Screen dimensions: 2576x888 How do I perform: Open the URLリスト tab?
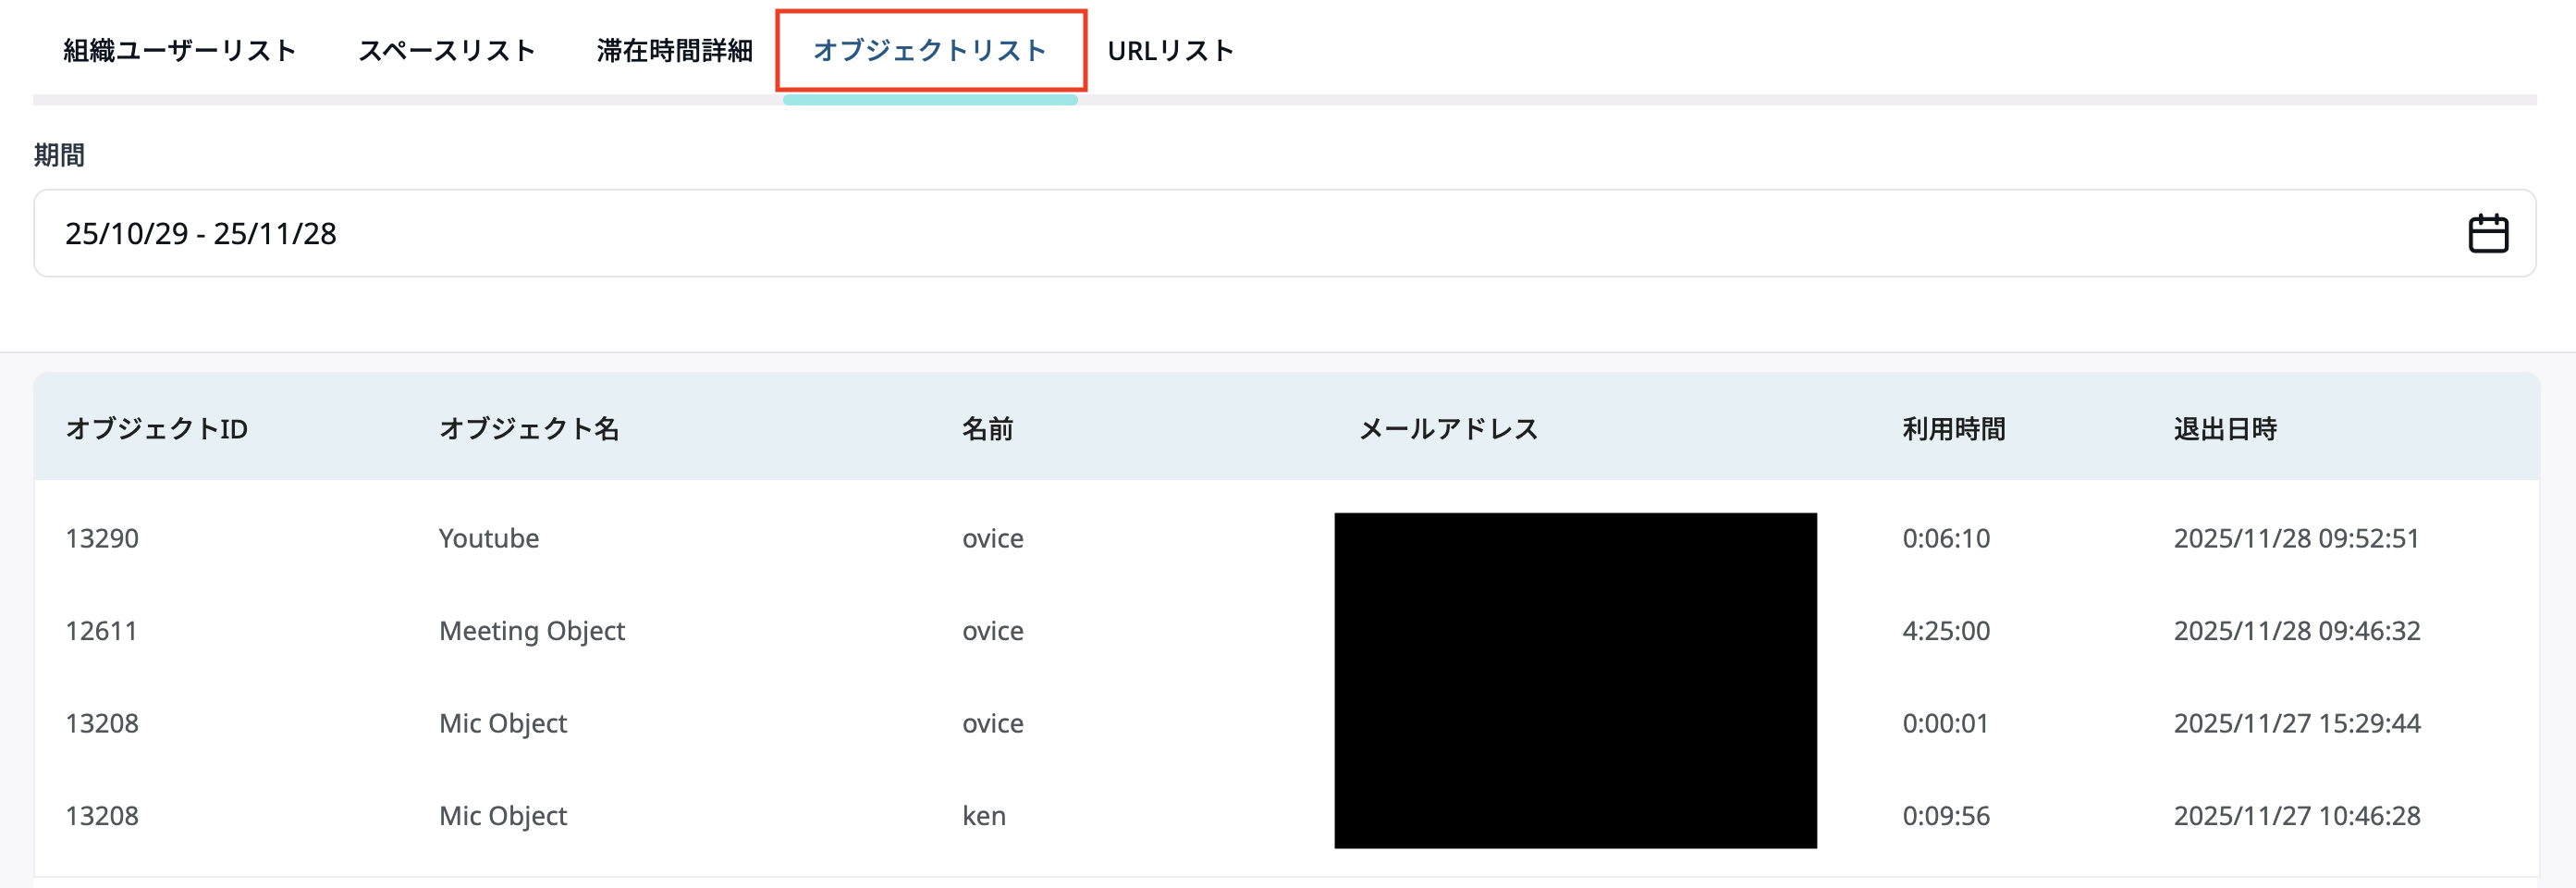click(x=1170, y=50)
